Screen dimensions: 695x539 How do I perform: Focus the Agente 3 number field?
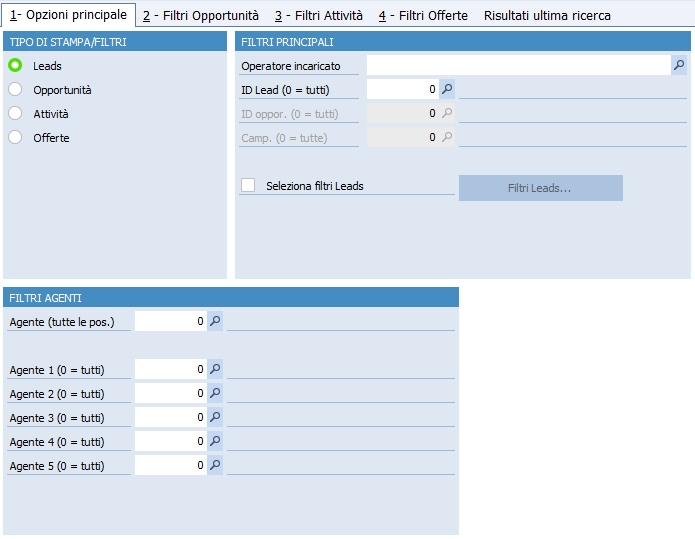(171, 417)
